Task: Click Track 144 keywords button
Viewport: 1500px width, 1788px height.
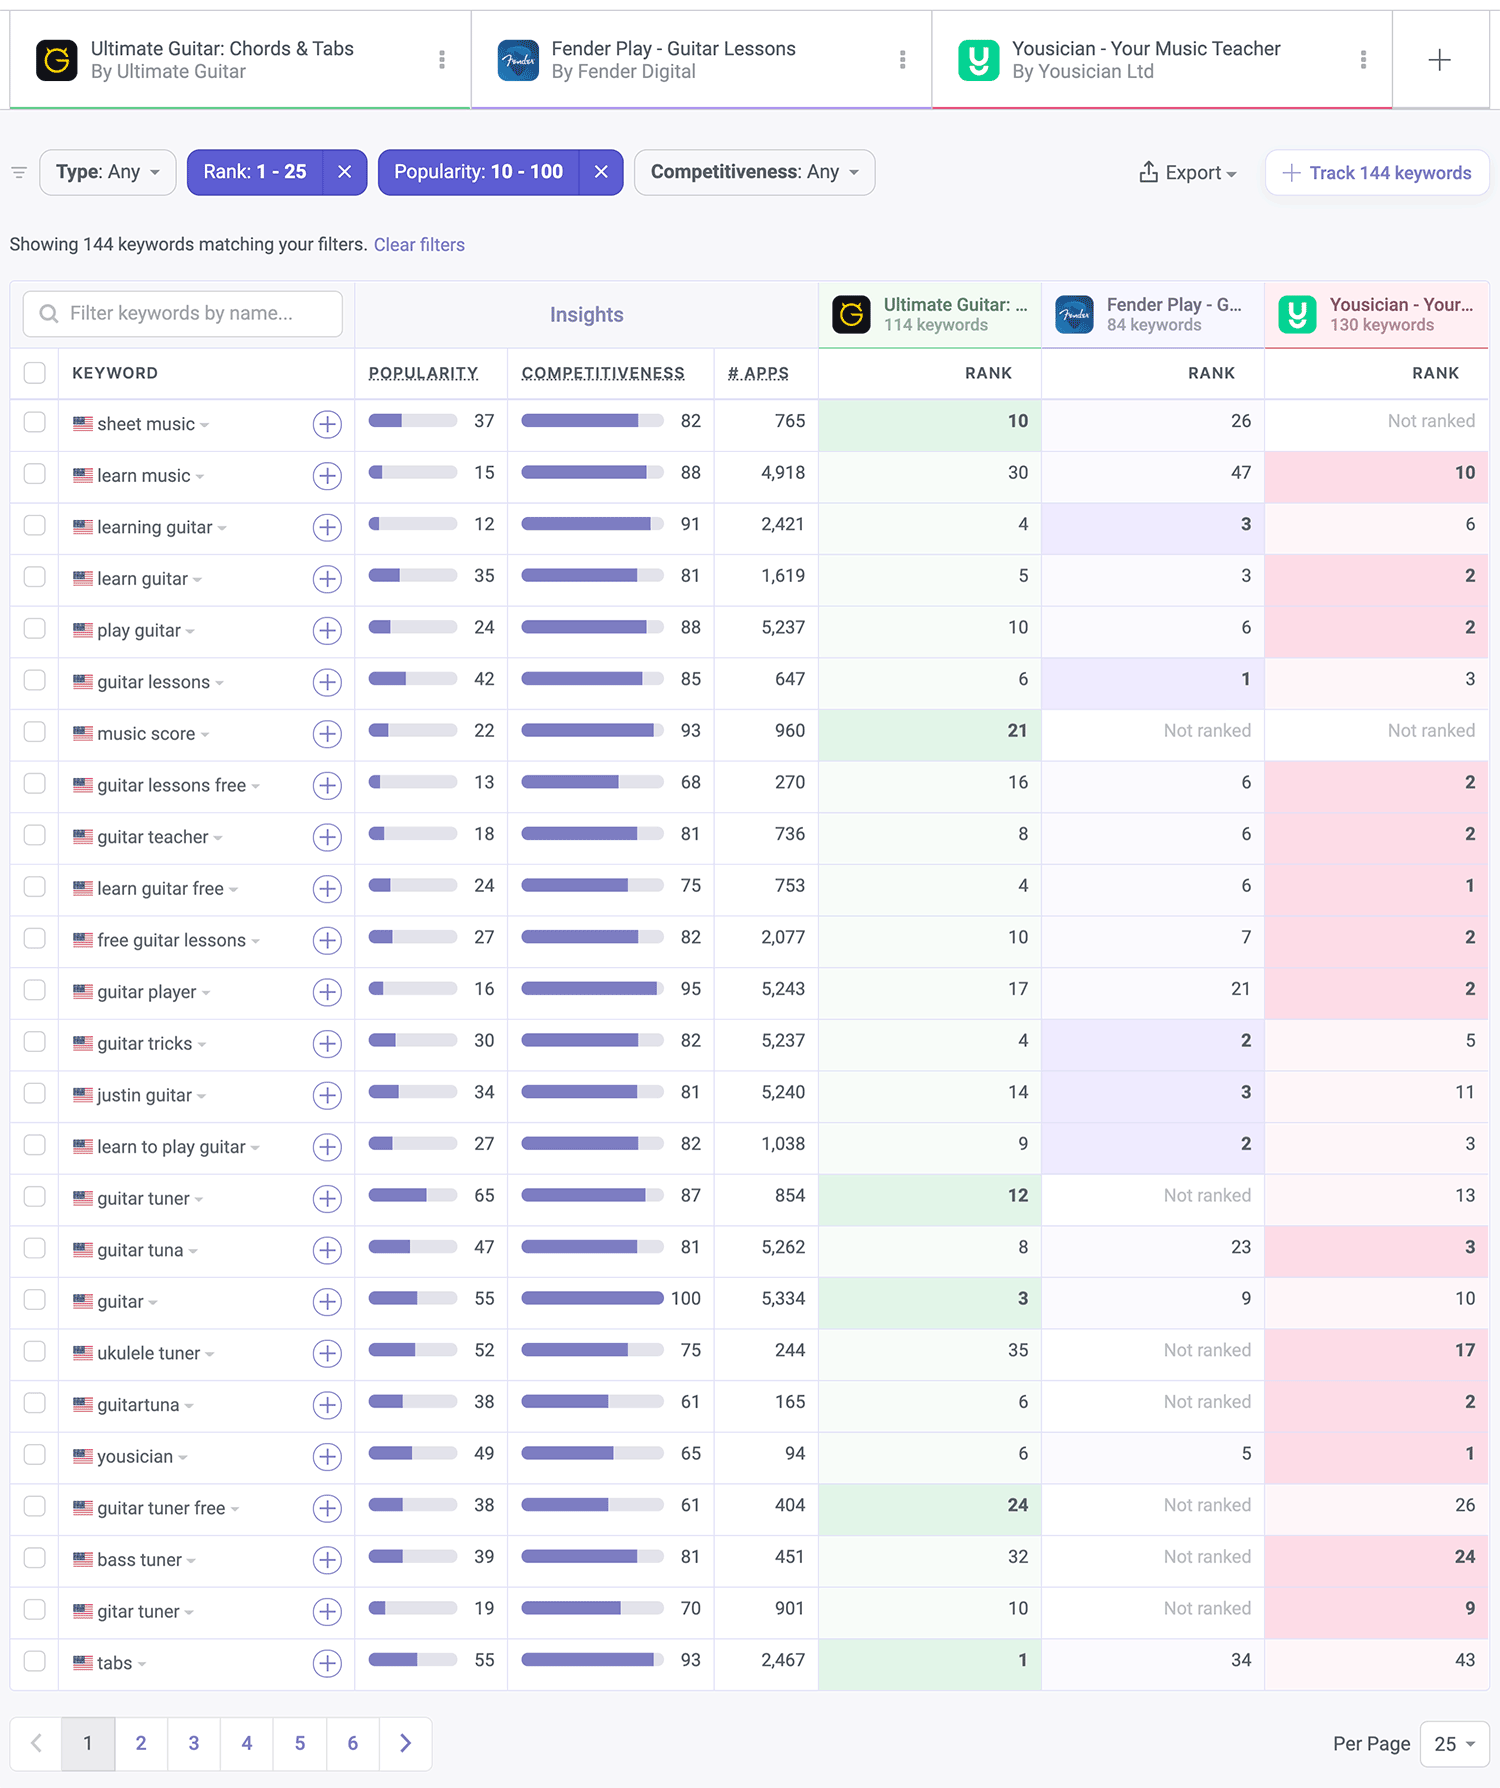Action: coord(1377,173)
